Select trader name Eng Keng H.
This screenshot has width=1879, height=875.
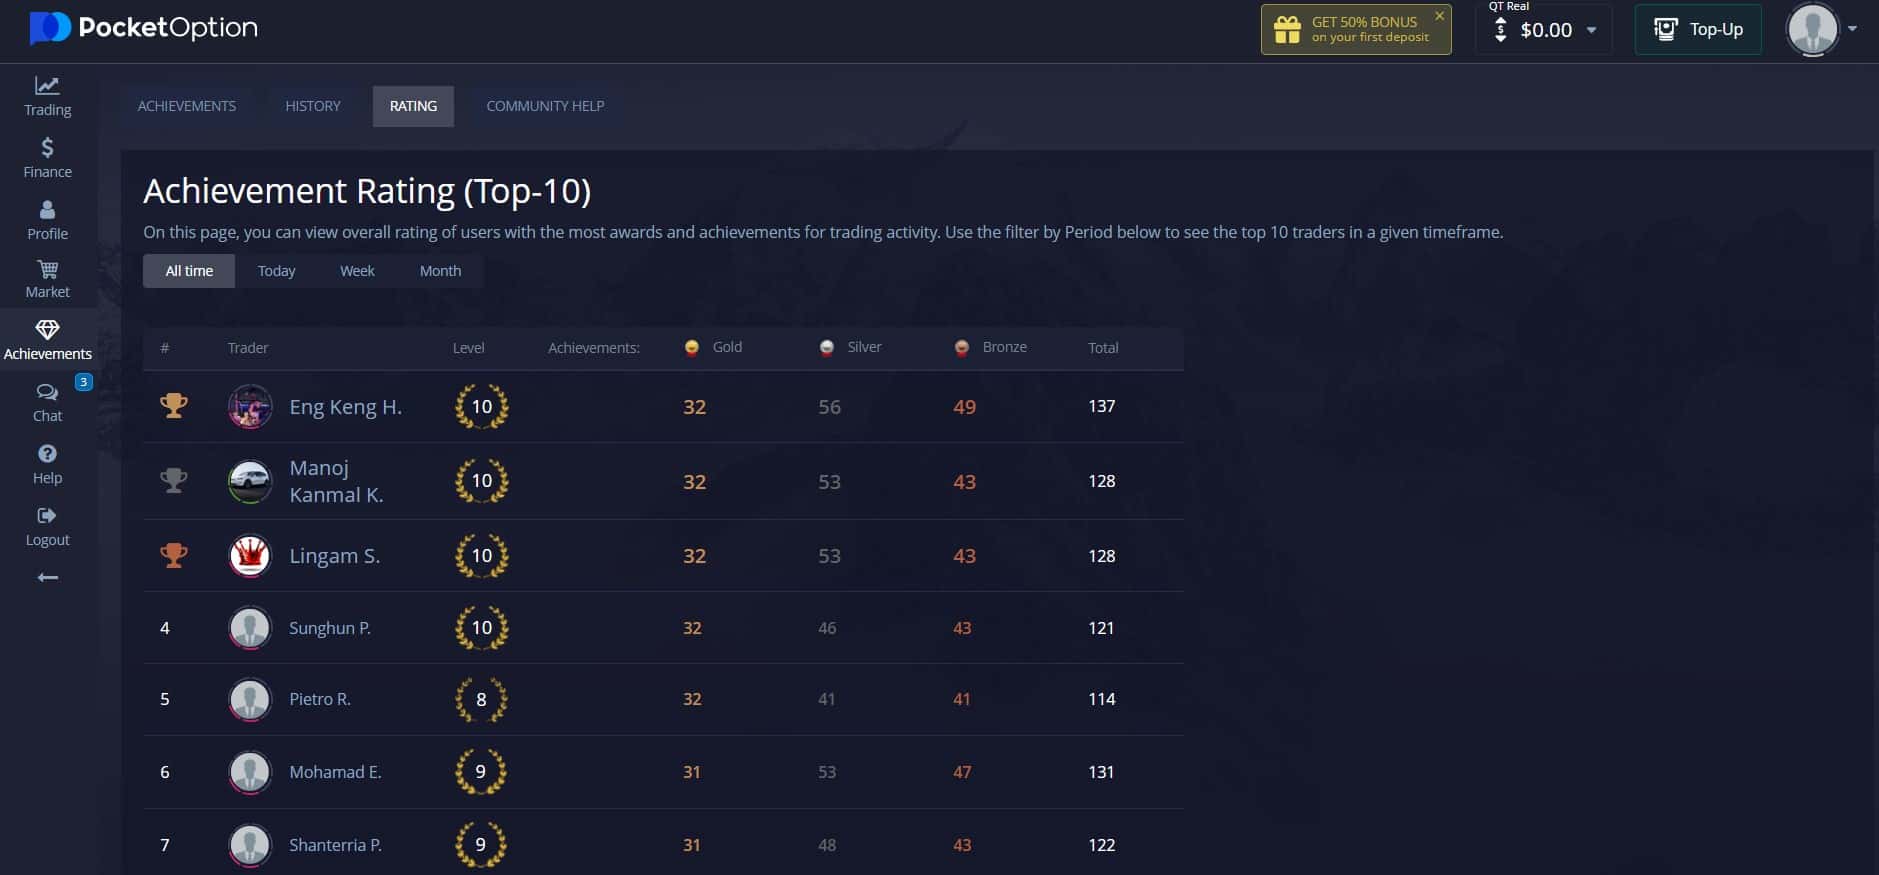pos(345,407)
